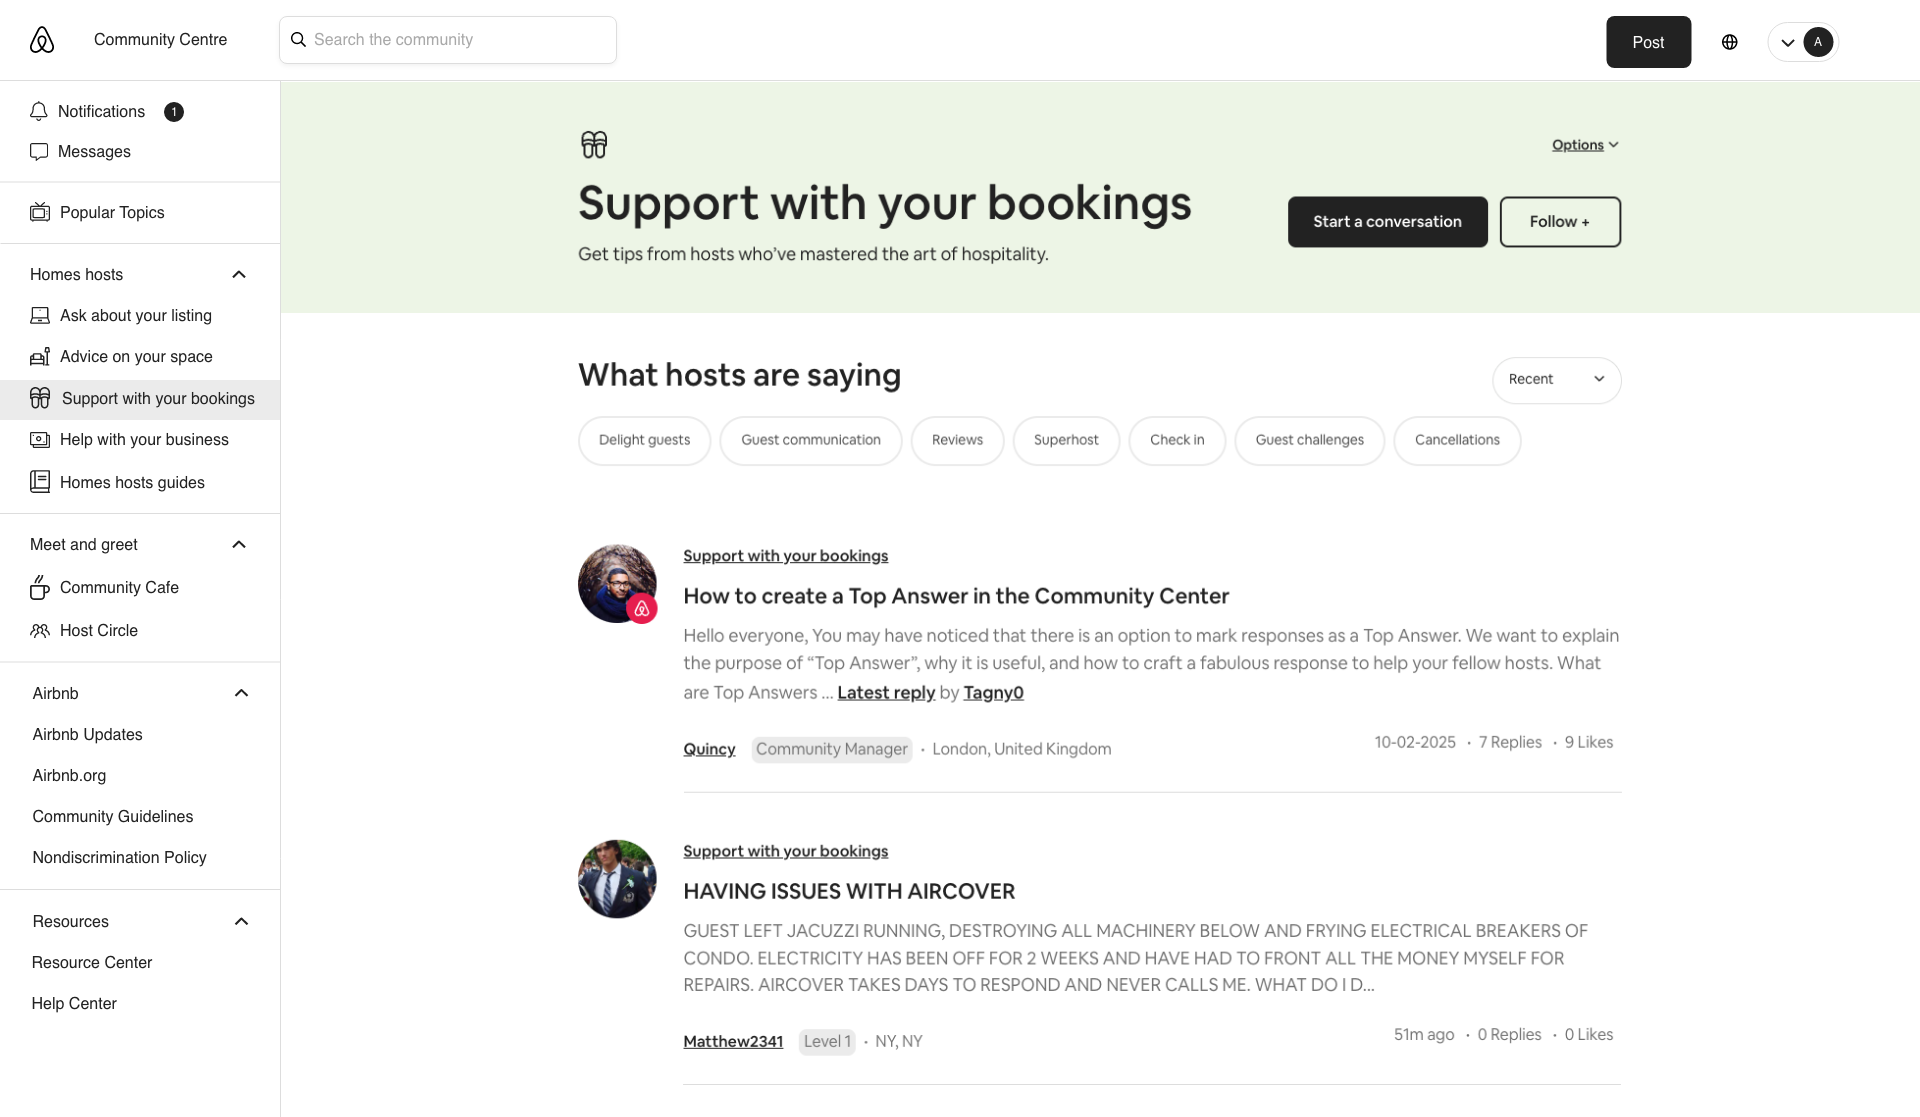The image size is (1920, 1117).
Task: Open the Latest reply link
Action: click(885, 693)
